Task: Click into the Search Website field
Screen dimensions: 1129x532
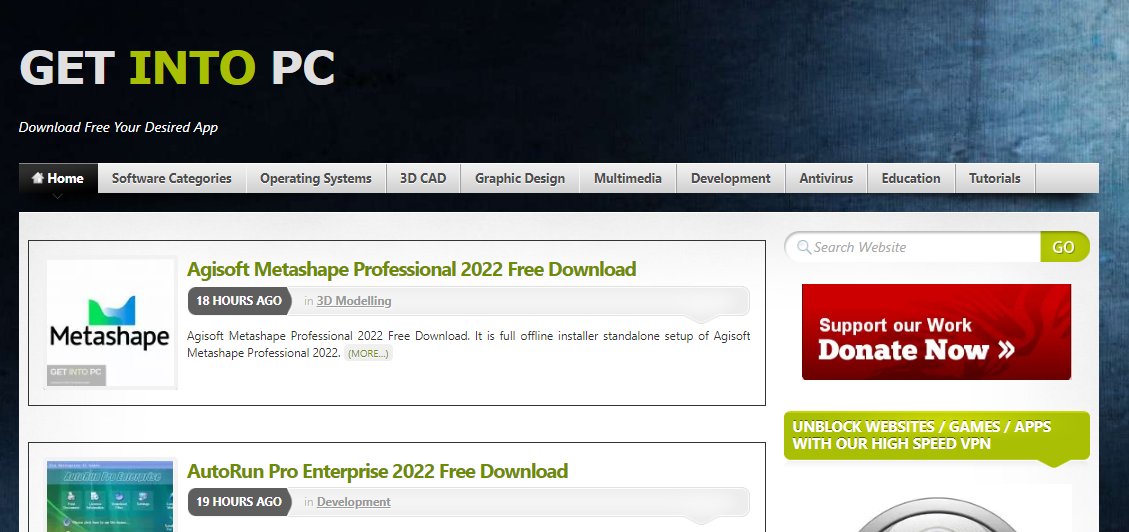Action: point(920,247)
